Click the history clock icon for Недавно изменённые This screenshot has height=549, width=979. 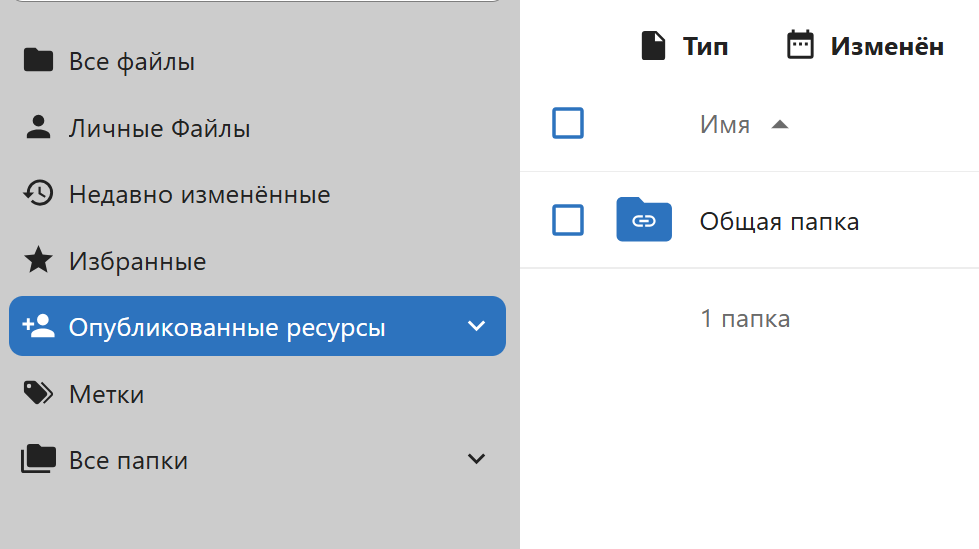(38, 193)
